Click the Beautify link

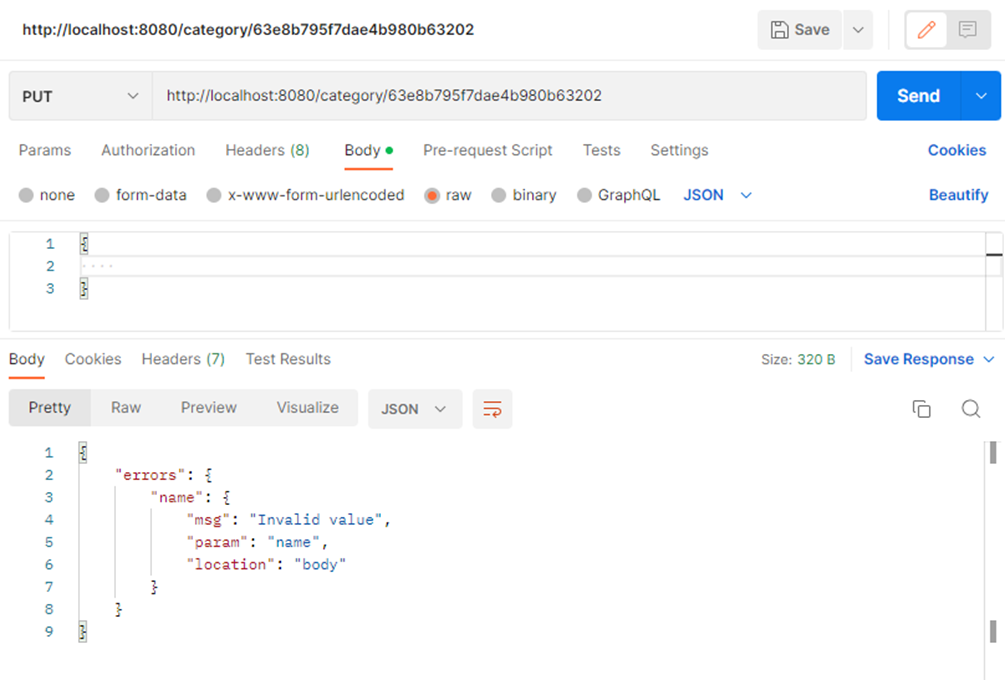[x=958, y=195]
